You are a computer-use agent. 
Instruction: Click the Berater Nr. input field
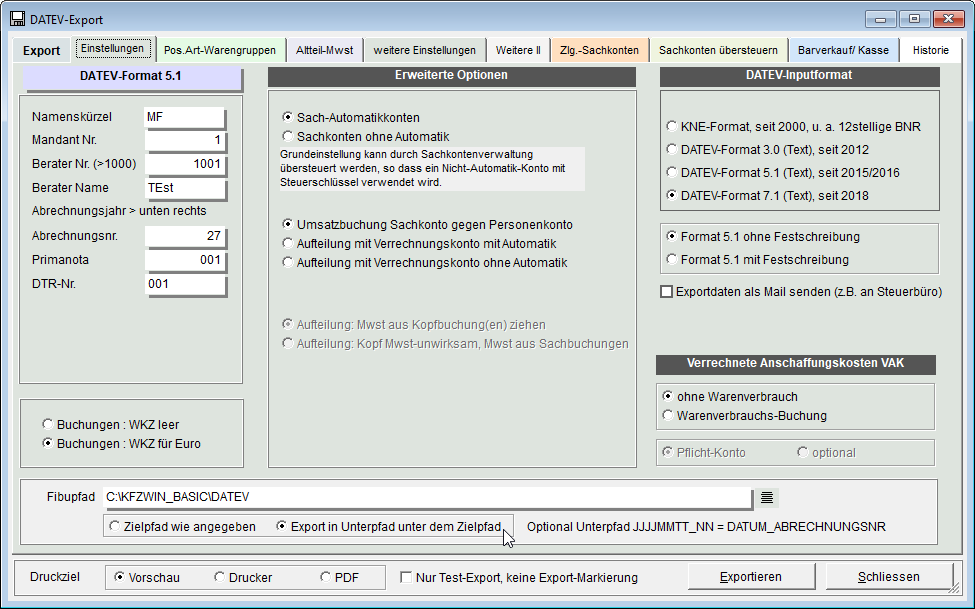(185, 164)
